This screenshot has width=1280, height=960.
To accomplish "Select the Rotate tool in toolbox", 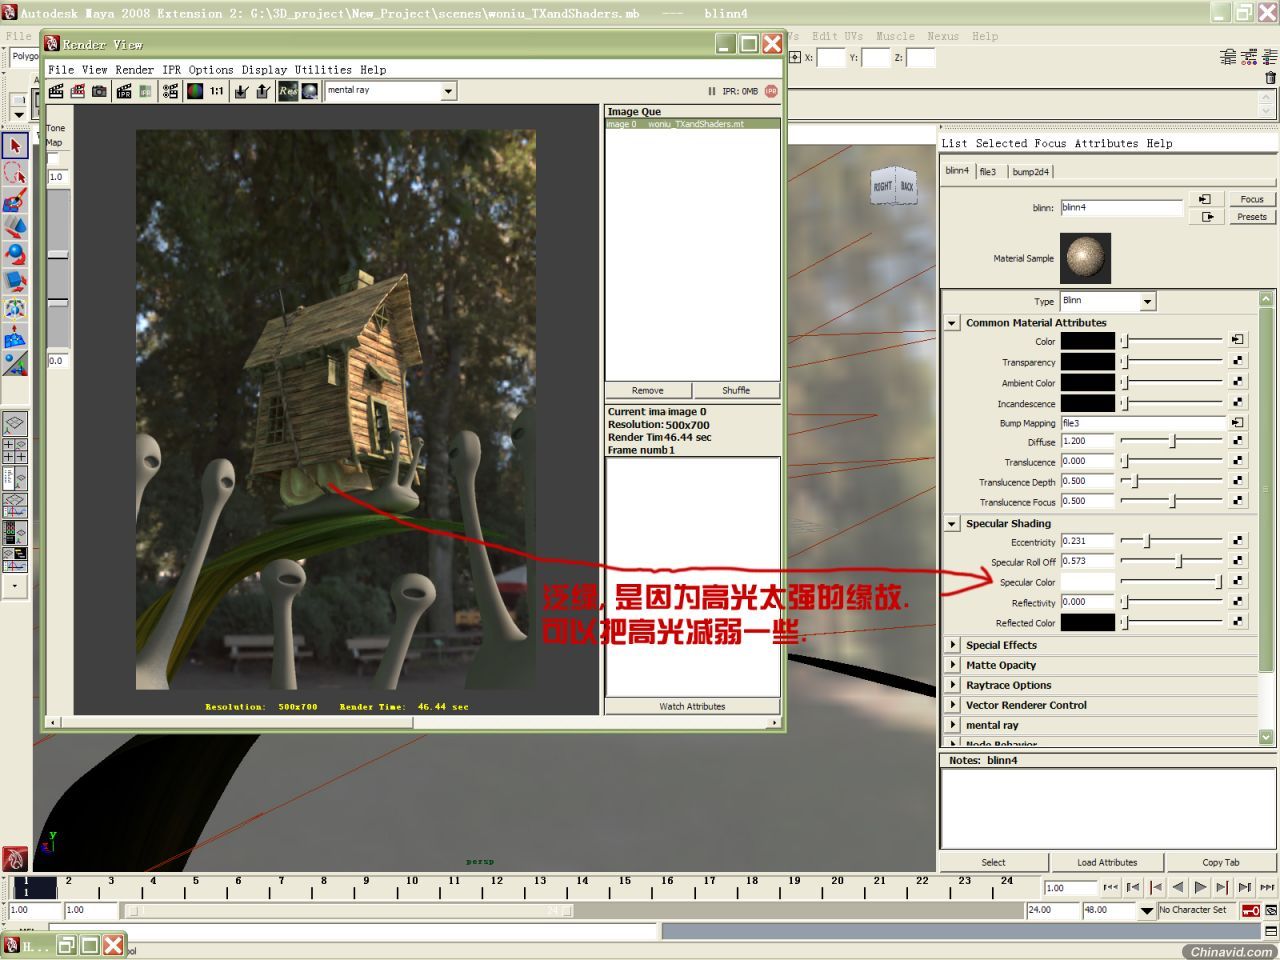I will tap(15, 255).
